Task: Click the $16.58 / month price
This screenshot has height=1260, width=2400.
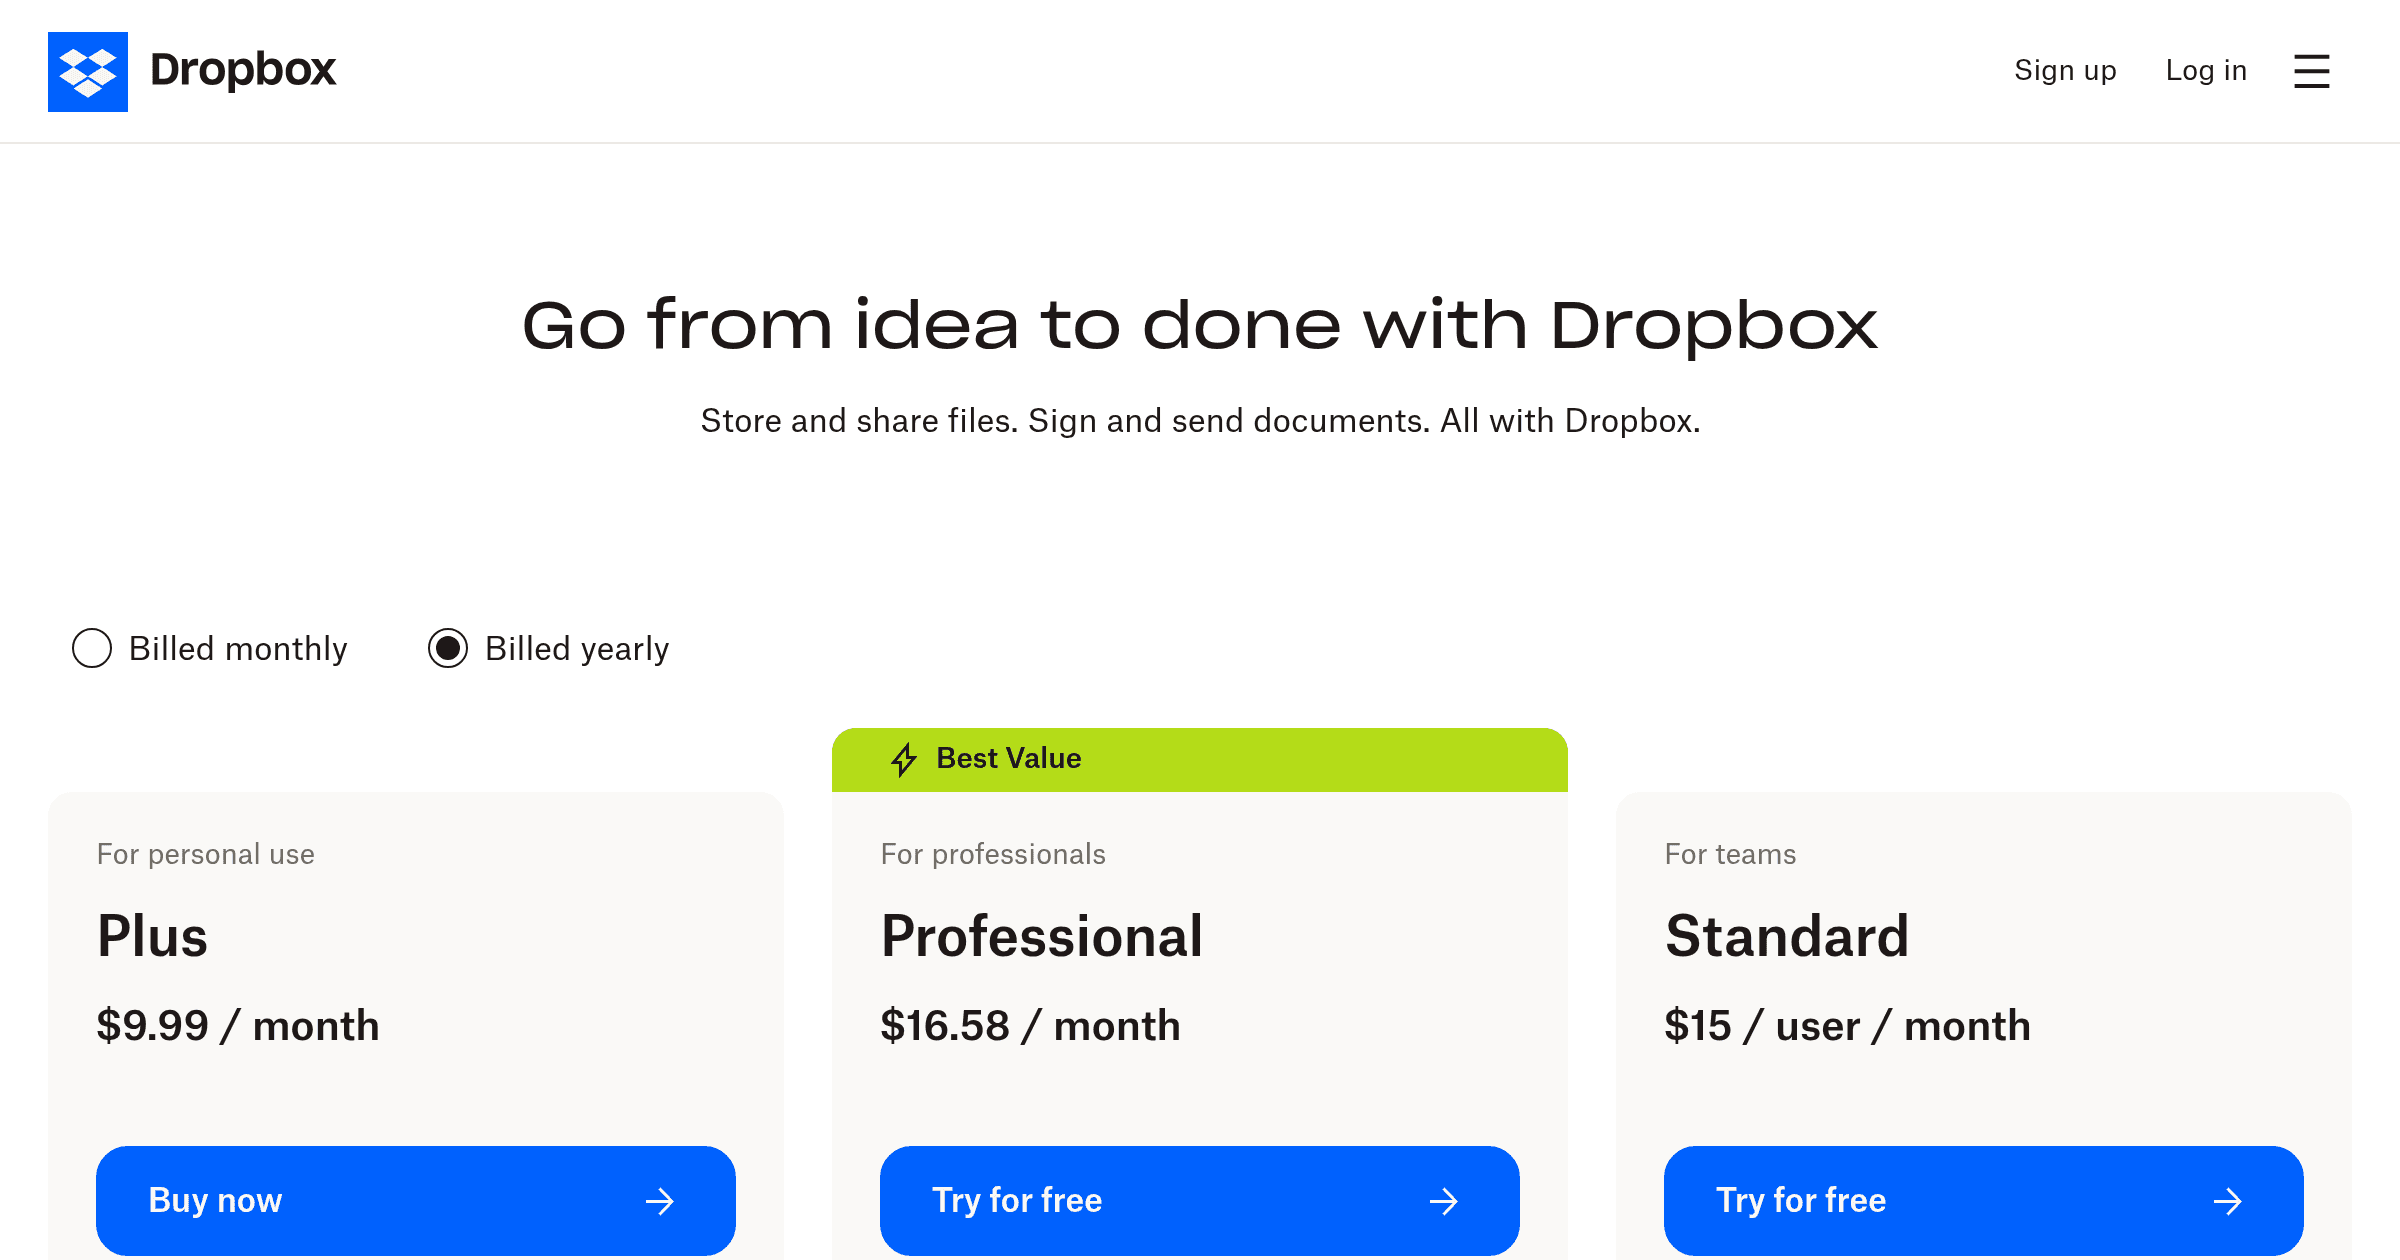Action: click(1030, 1026)
